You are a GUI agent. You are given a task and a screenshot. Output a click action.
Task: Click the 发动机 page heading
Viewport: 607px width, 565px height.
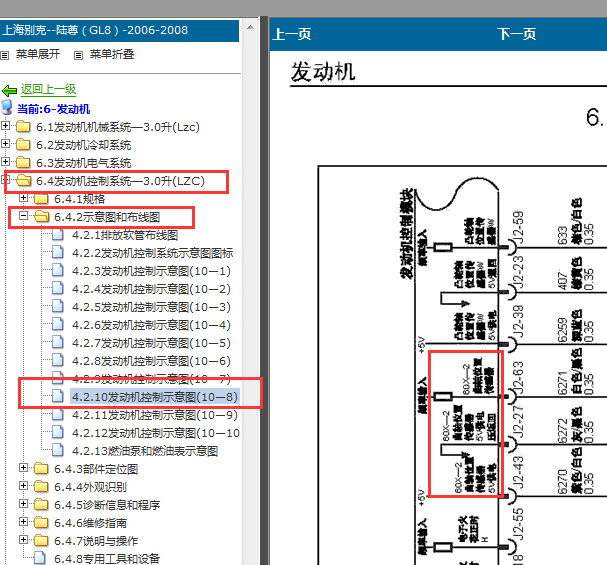click(x=323, y=72)
